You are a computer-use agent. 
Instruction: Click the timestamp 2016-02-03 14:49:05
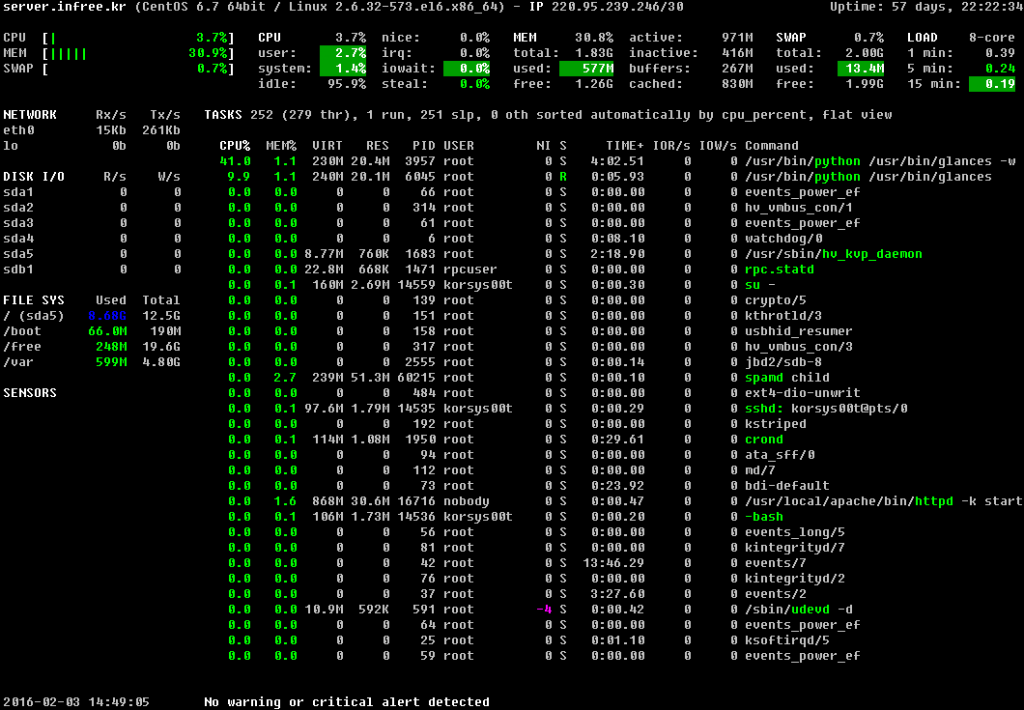[x=76, y=702]
